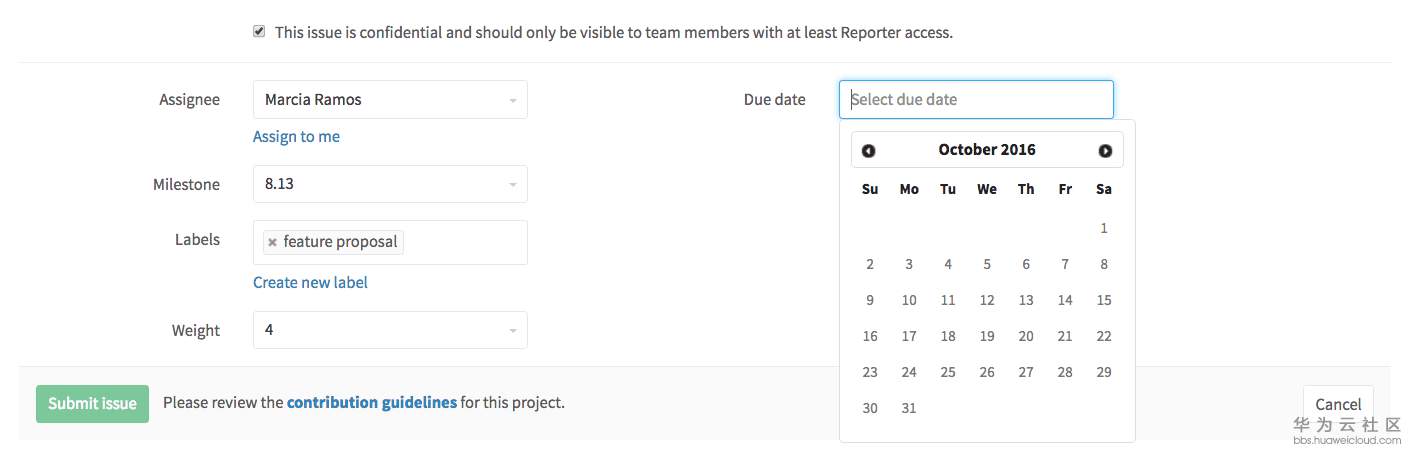Open the contribution guidelines link

coord(372,403)
